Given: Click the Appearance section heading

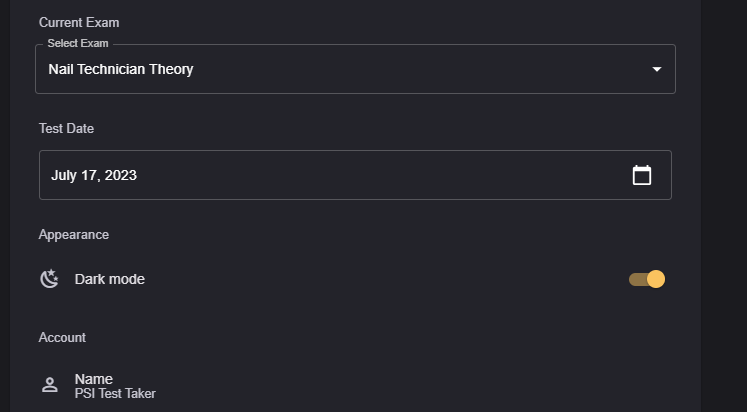Looking at the screenshot, I should click(x=74, y=234).
